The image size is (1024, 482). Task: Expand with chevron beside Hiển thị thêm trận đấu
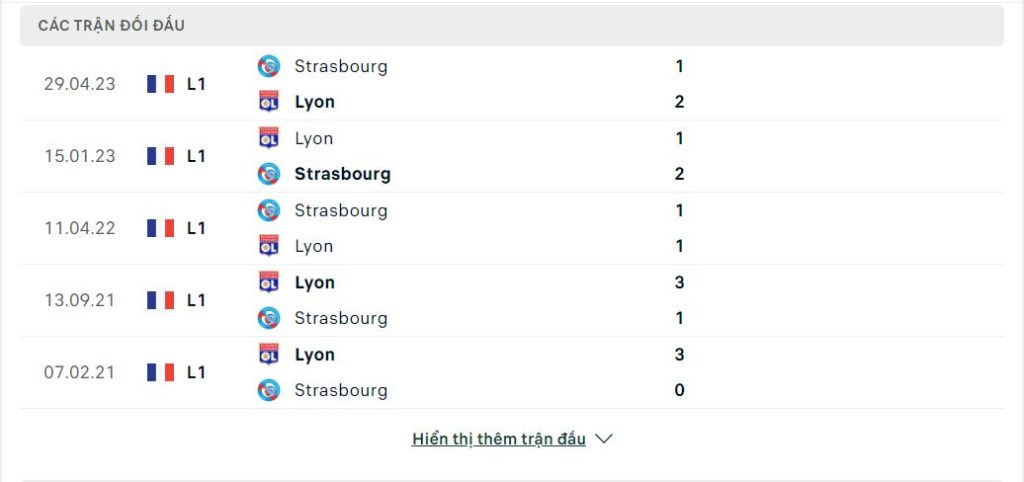(604, 439)
